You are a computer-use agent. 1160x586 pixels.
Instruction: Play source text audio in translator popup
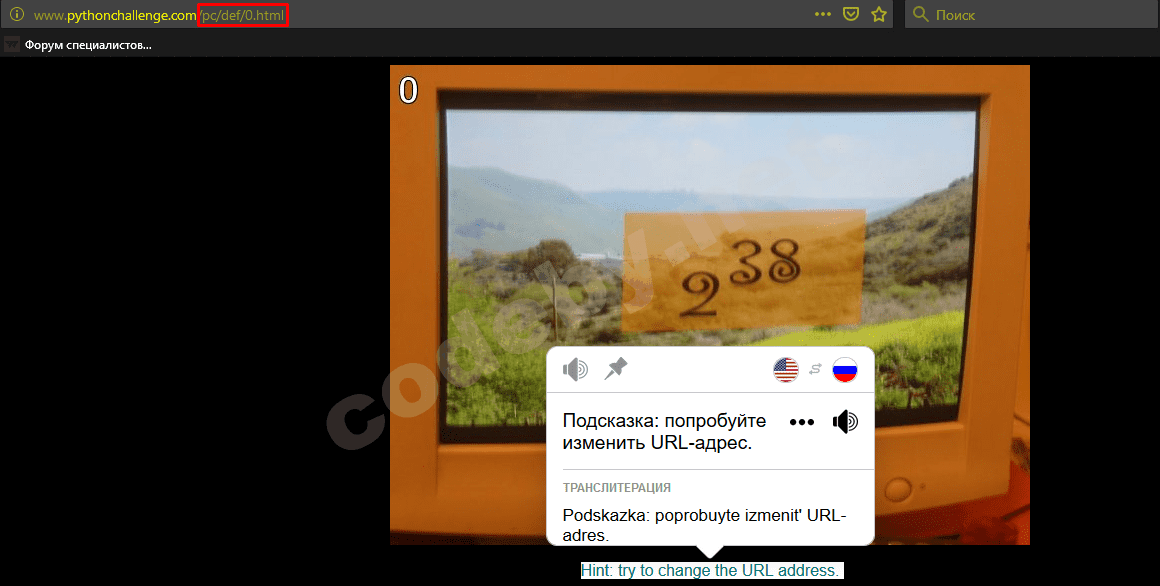click(575, 369)
